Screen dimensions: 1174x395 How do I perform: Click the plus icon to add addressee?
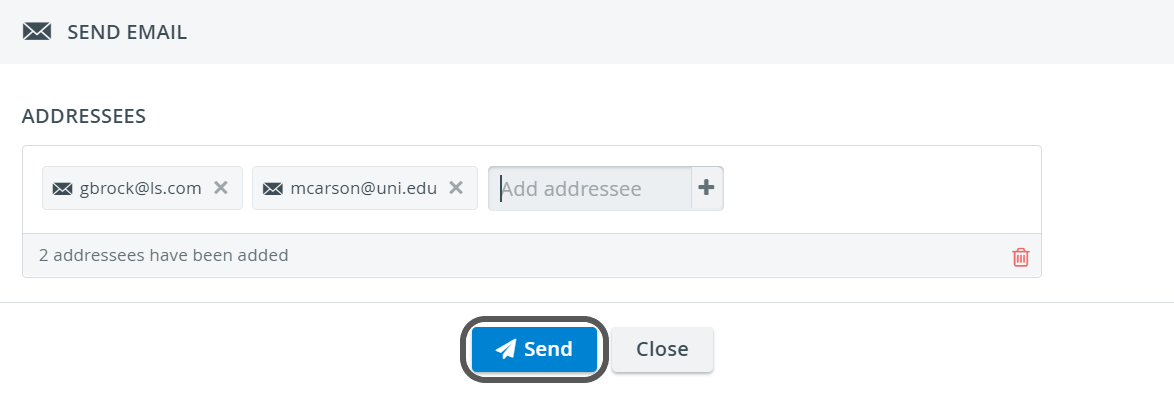[706, 188]
